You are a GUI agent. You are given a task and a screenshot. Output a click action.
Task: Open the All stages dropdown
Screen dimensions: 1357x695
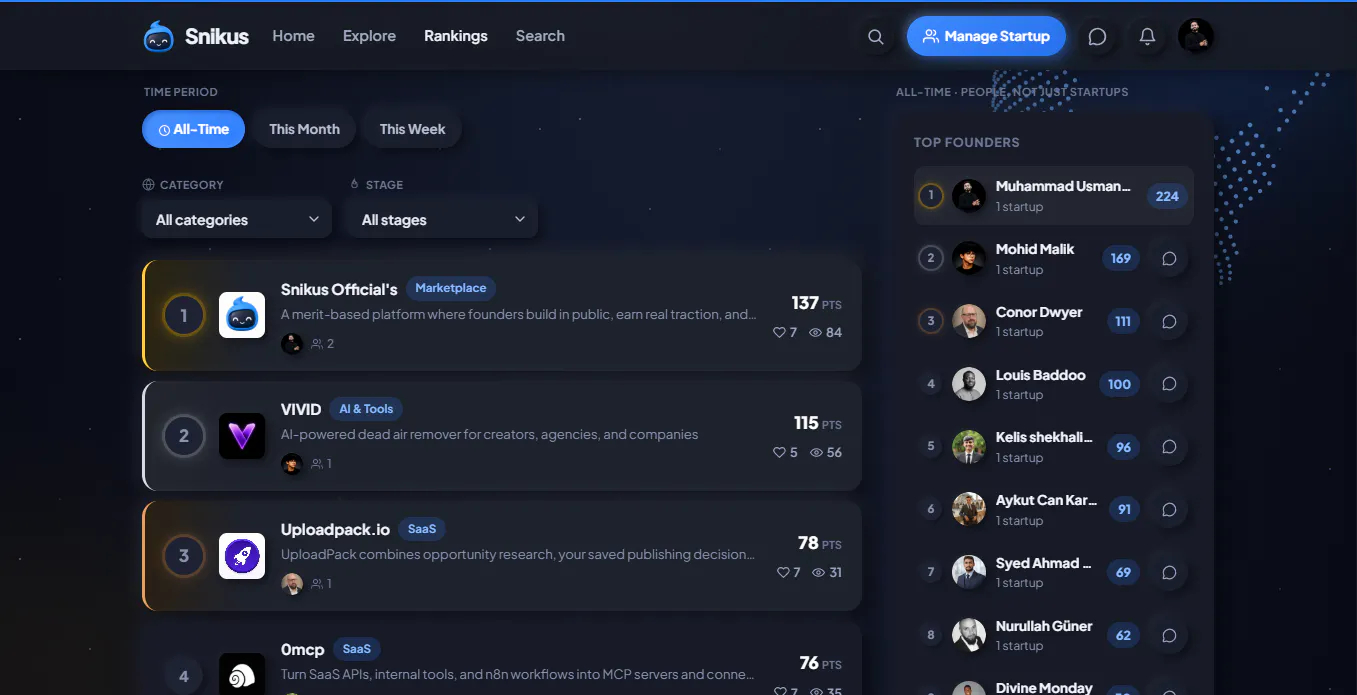click(443, 220)
